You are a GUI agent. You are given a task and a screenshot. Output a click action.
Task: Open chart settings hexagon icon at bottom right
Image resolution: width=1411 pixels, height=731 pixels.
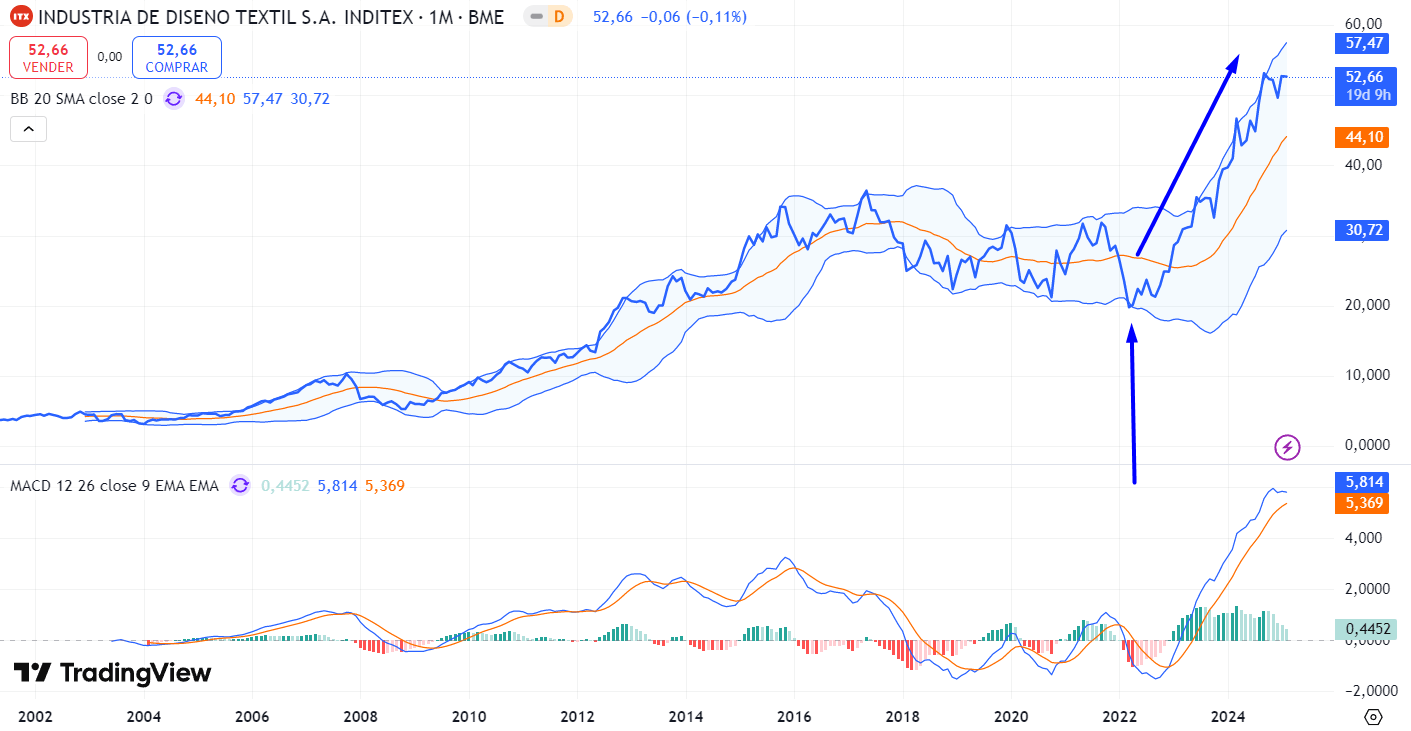(x=1373, y=716)
